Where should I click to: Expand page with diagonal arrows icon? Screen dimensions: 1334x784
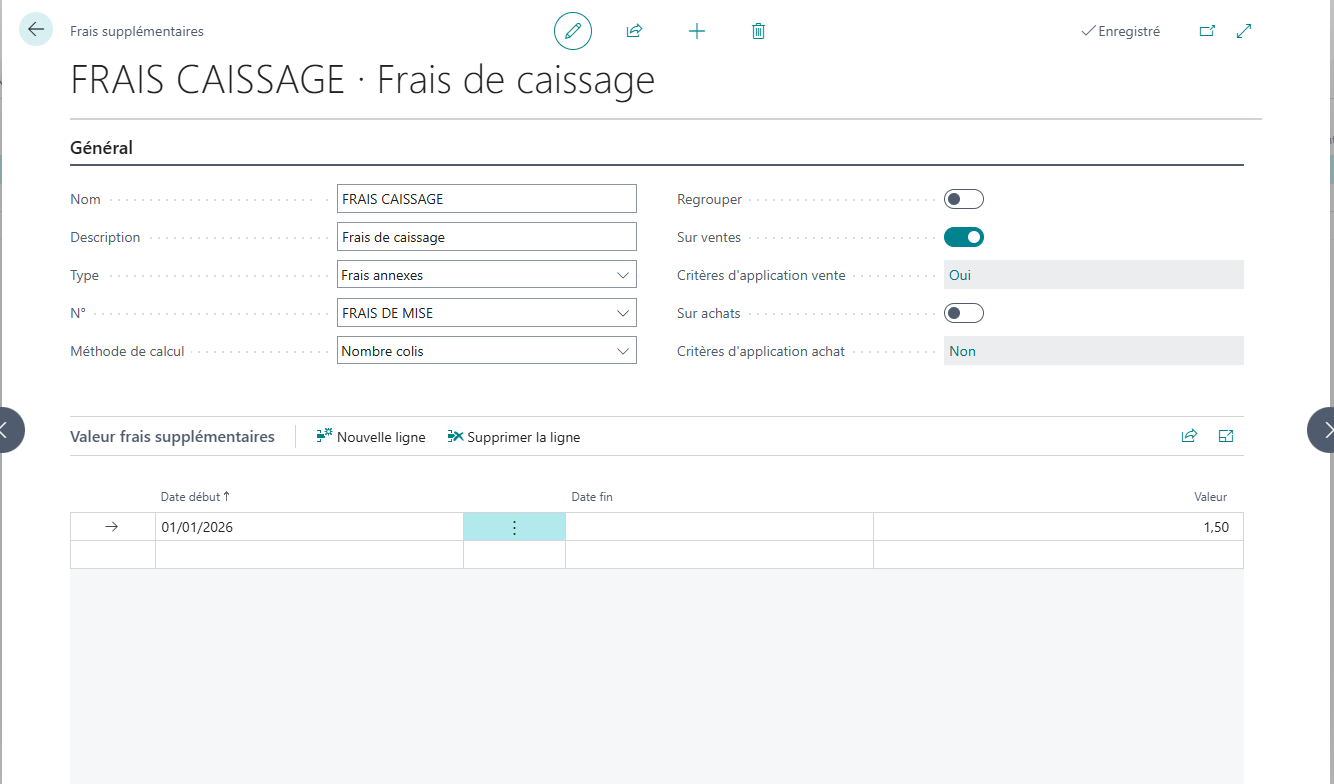[1244, 31]
